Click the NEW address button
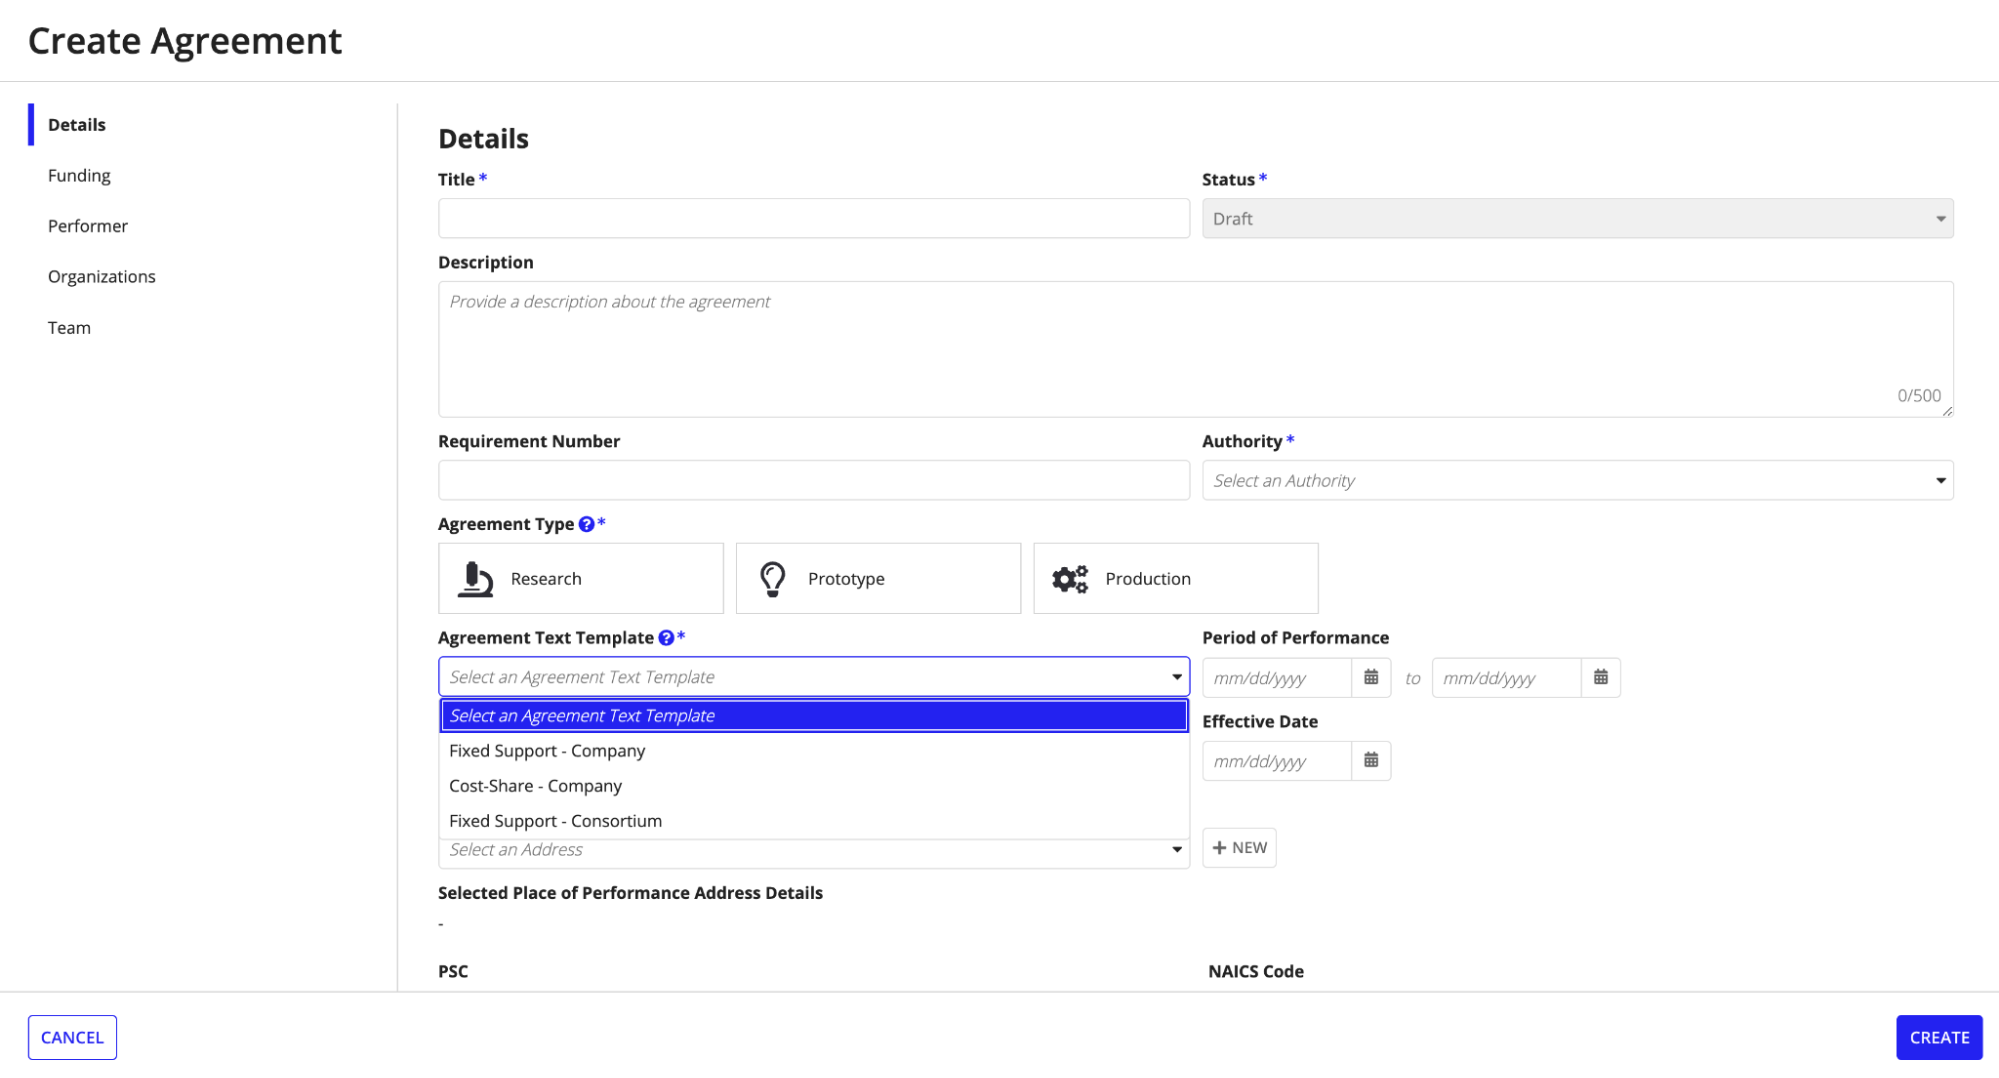The image size is (1999, 1078). pos(1239,848)
